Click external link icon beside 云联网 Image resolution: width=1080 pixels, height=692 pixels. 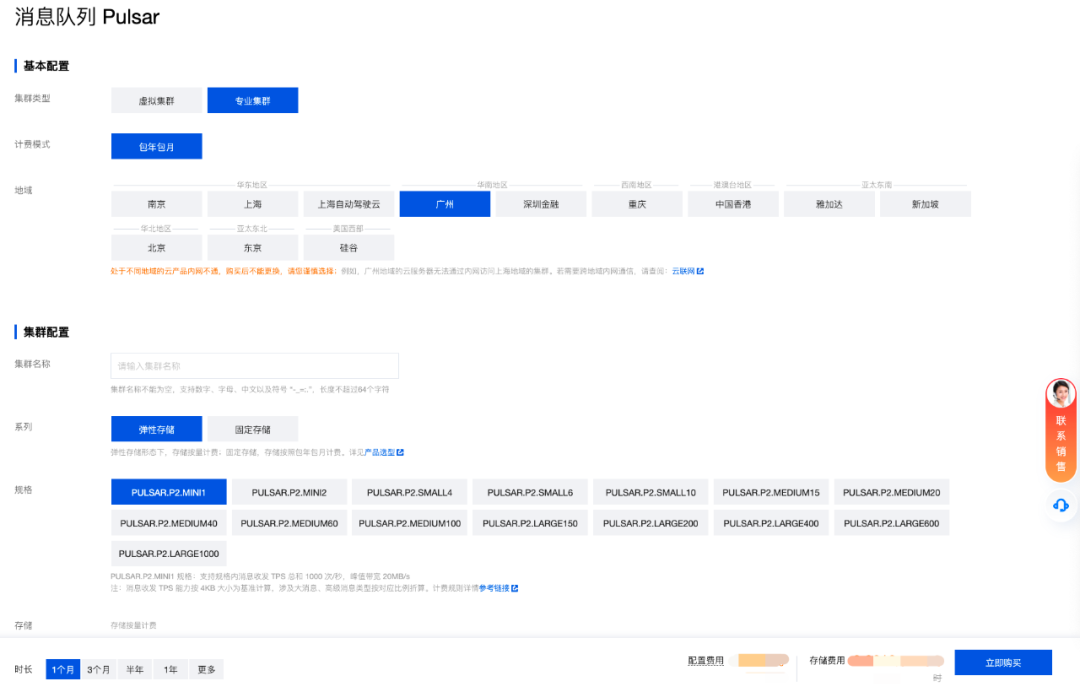pyautogui.click(x=700, y=271)
